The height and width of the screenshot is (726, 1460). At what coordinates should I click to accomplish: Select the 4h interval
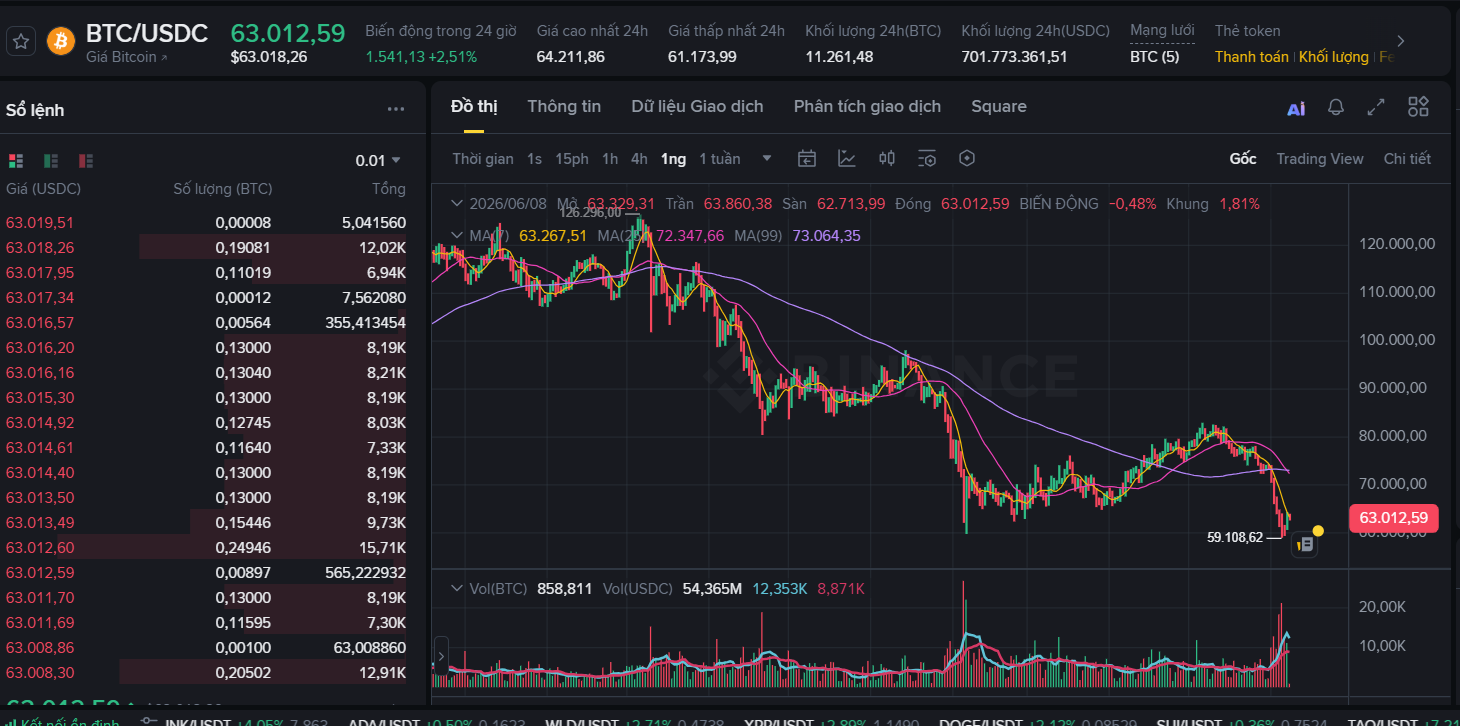[x=639, y=159]
